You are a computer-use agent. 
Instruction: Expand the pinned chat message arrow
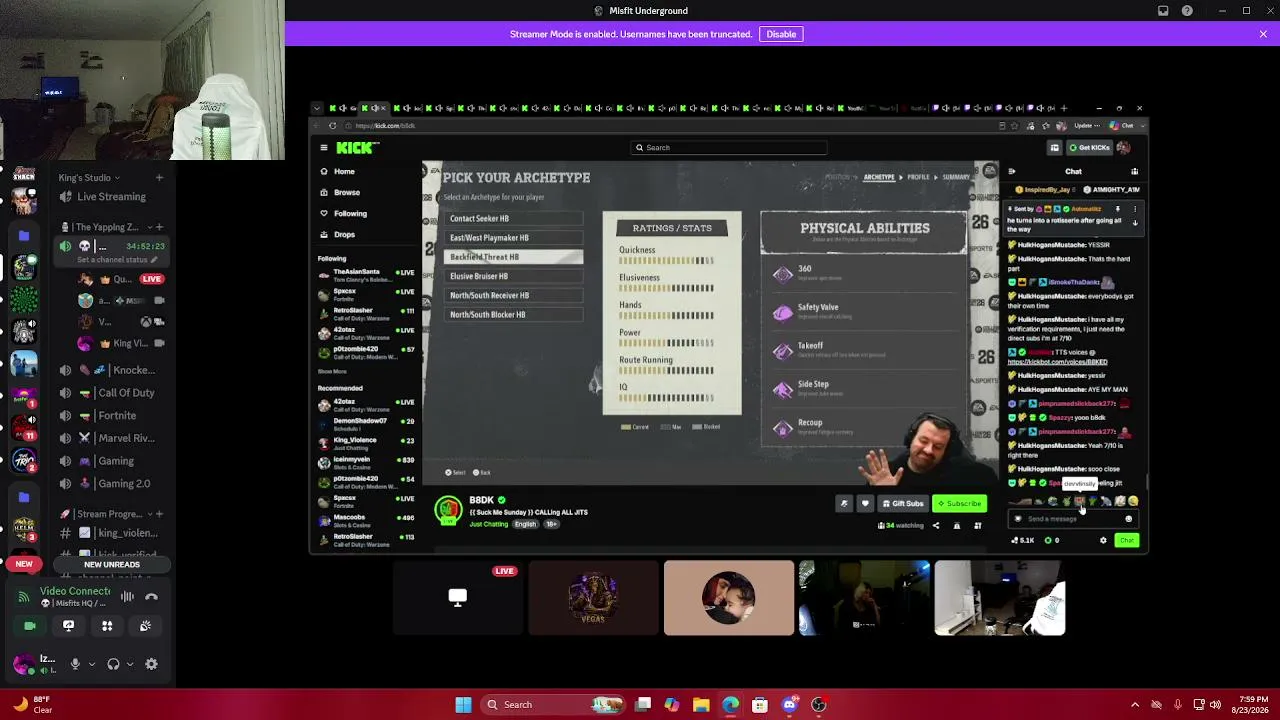(x=1135, y=222)
